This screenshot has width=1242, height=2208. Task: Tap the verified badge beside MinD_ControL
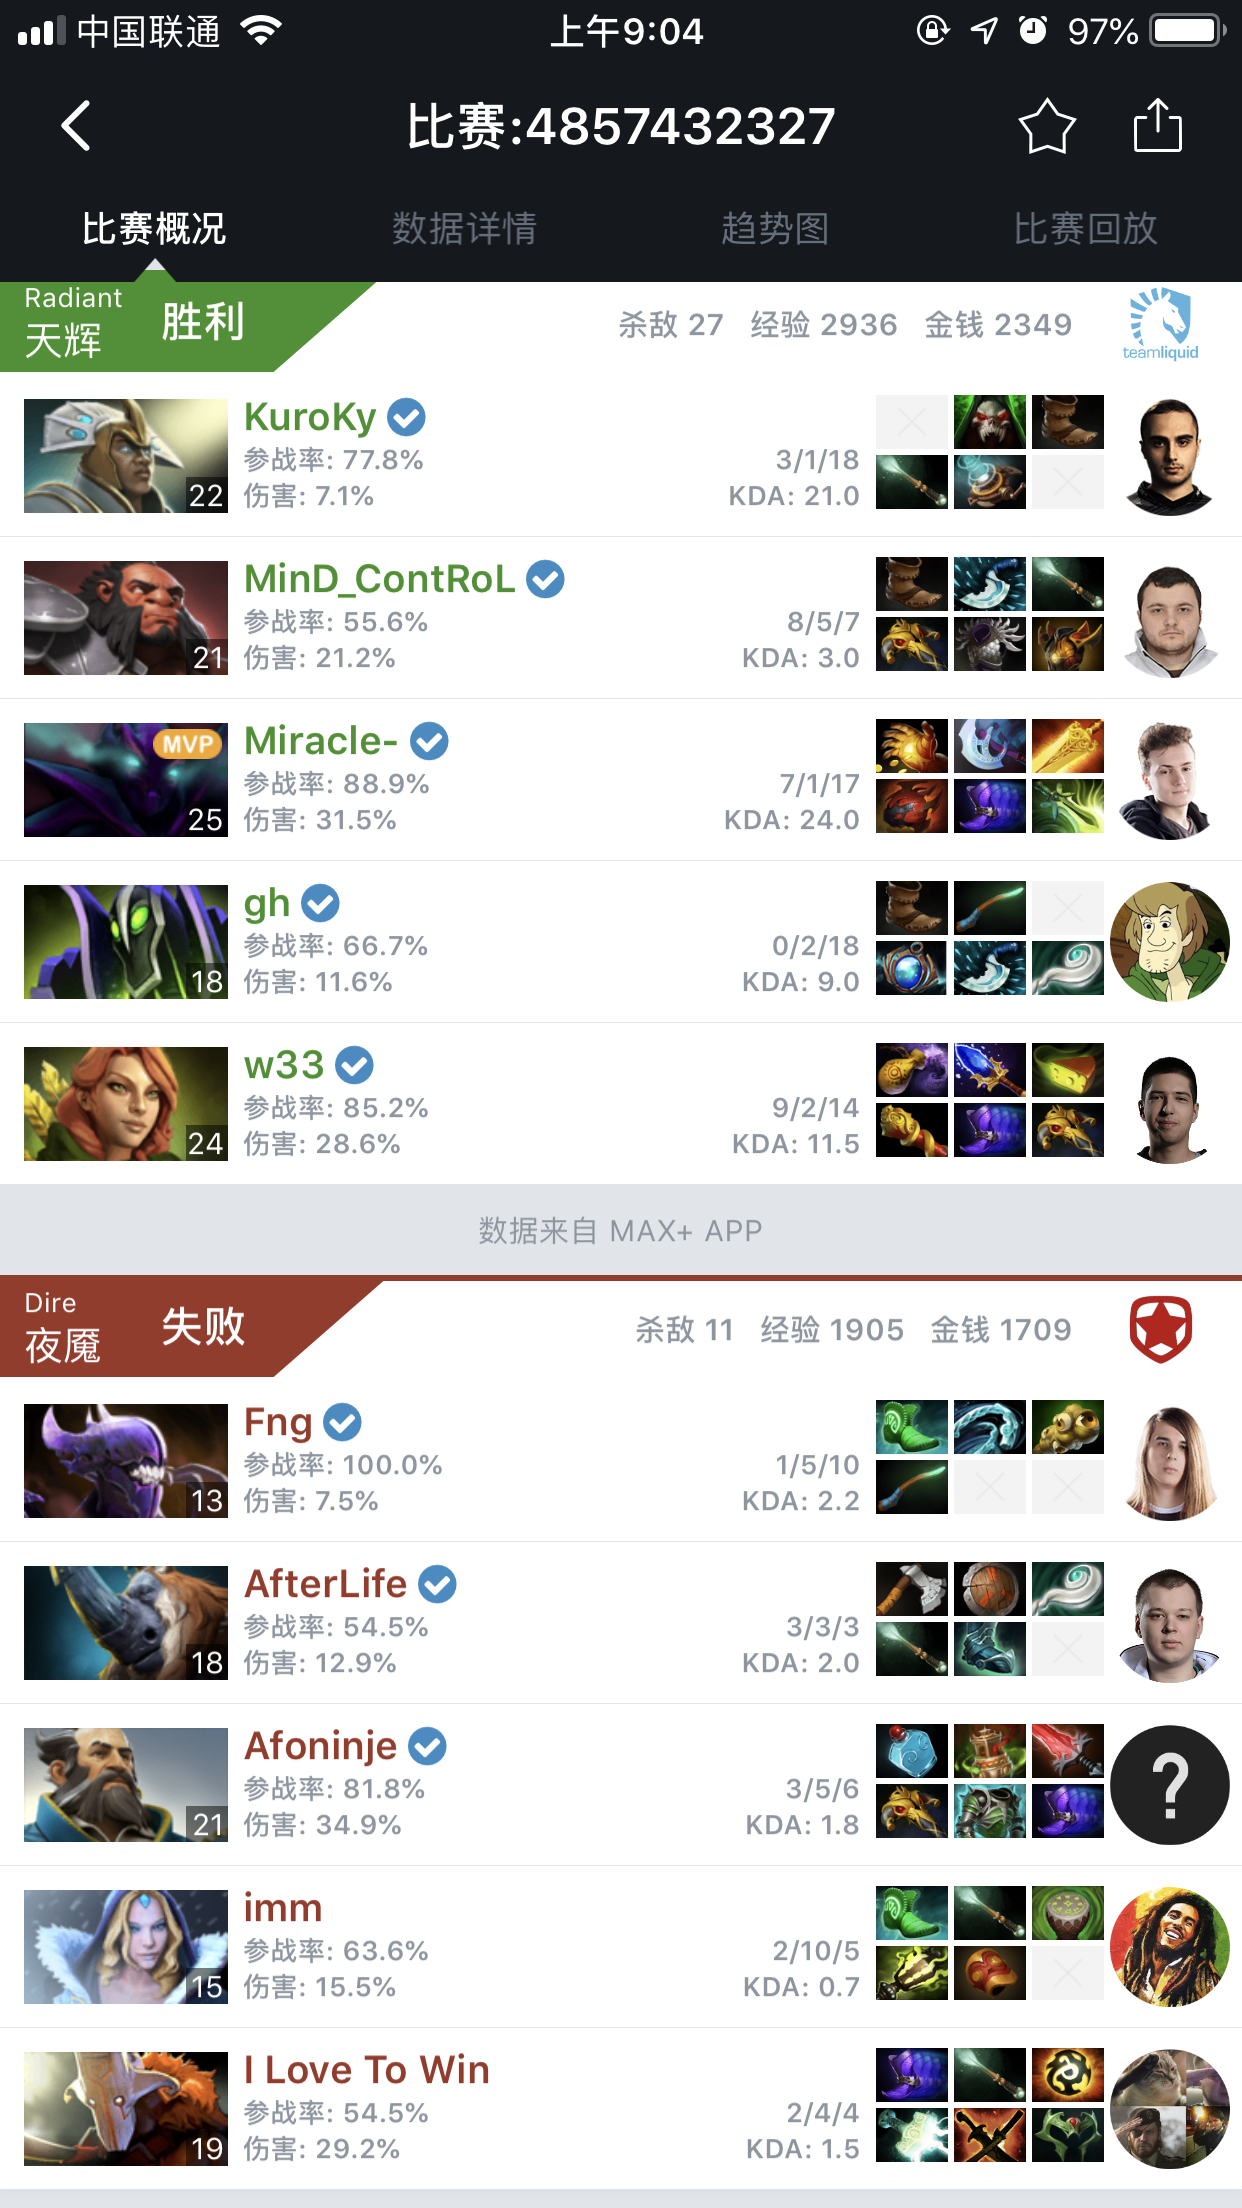[x=545, y=579]
